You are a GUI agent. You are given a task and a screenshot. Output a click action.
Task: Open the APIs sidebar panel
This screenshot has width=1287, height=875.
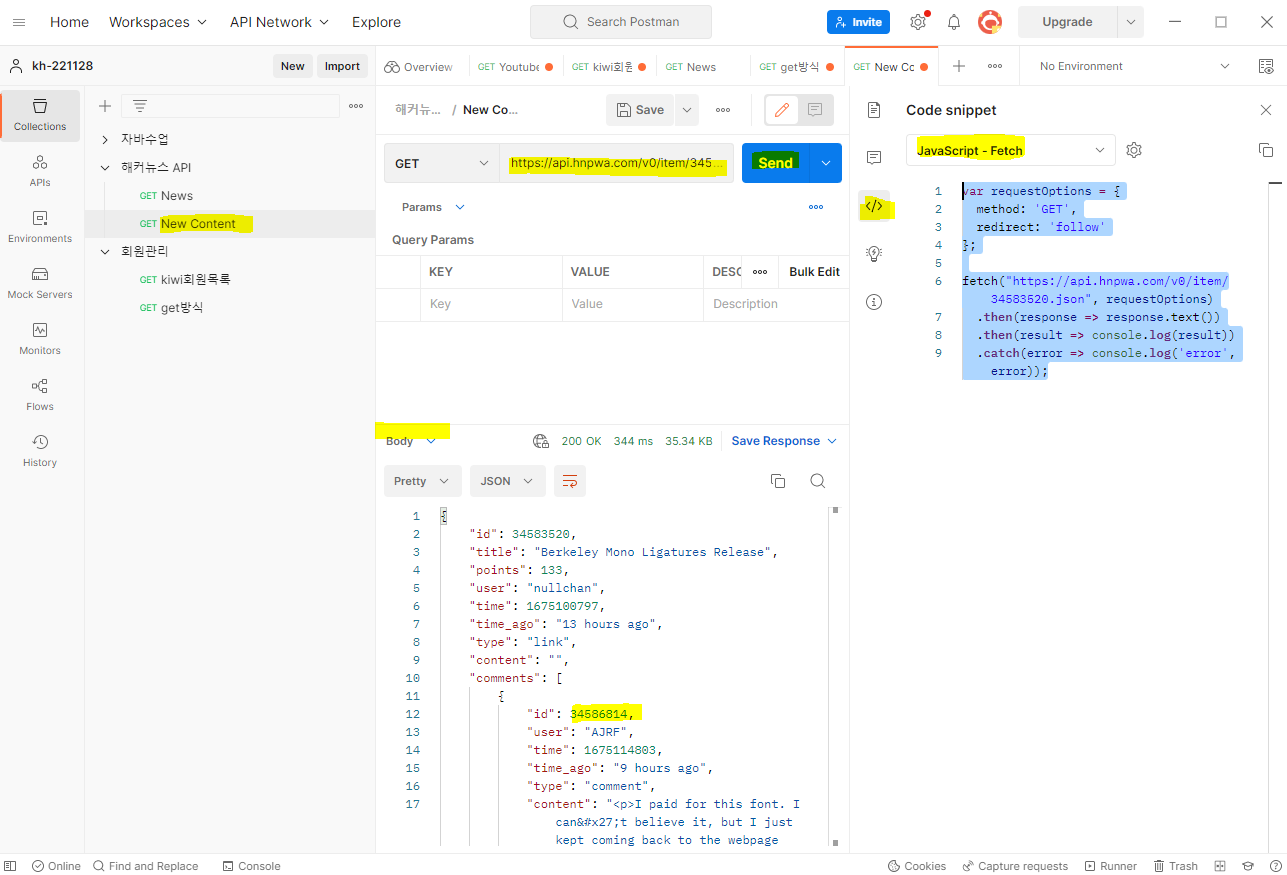pos(40,171)
